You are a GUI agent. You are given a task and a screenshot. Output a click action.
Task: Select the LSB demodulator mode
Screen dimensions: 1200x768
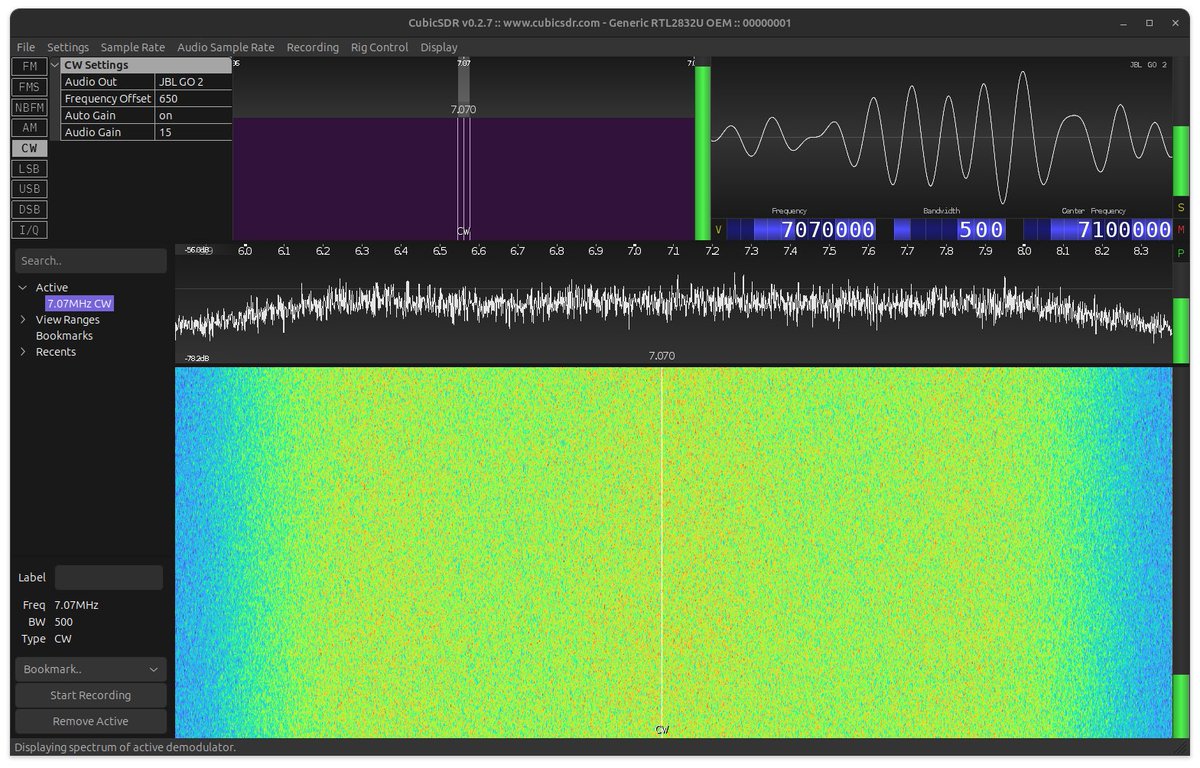click(29, 168)
